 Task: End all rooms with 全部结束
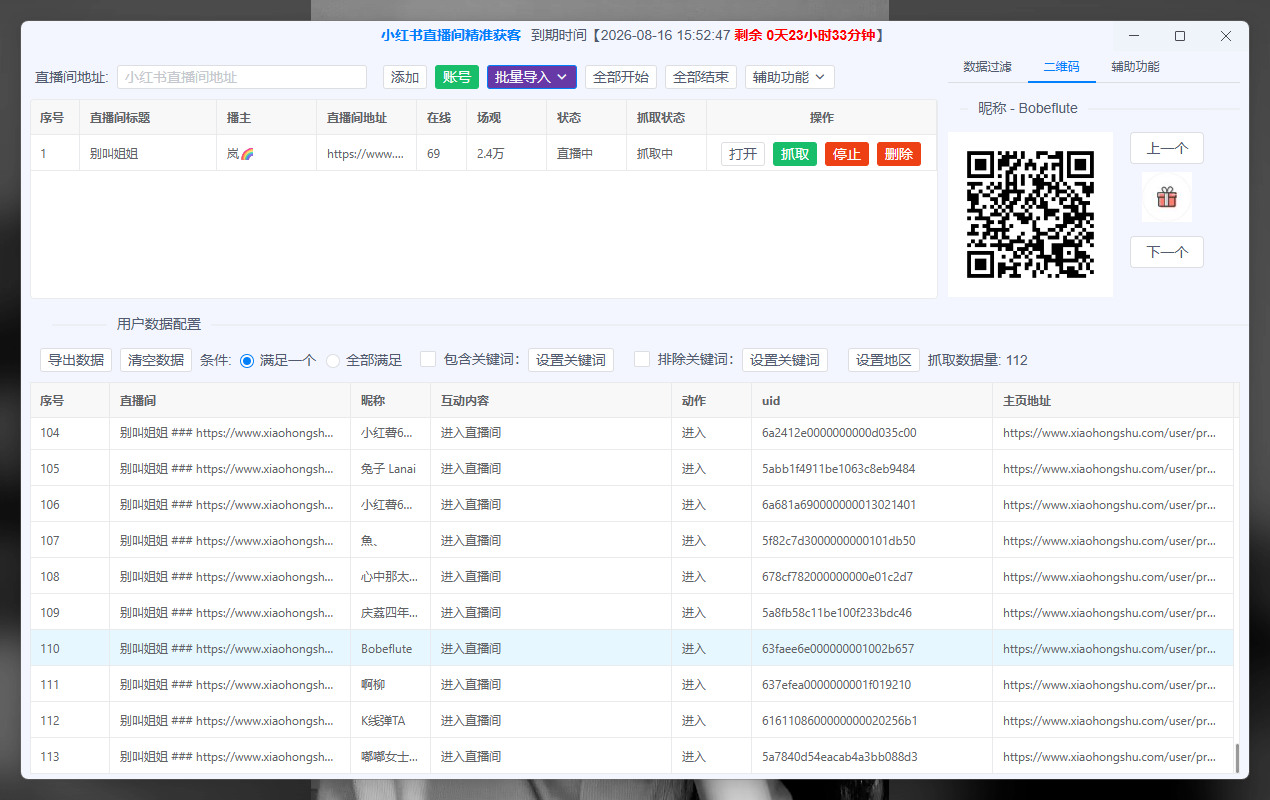point(701,77)
